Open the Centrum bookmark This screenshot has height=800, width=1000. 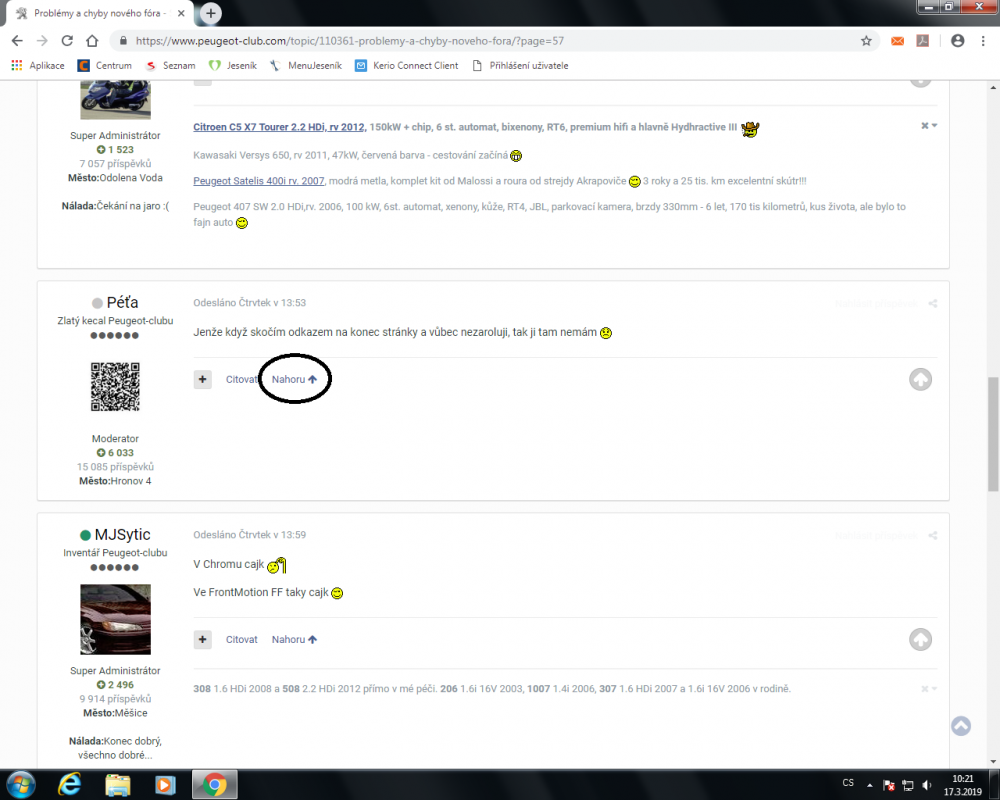(105, 66)
